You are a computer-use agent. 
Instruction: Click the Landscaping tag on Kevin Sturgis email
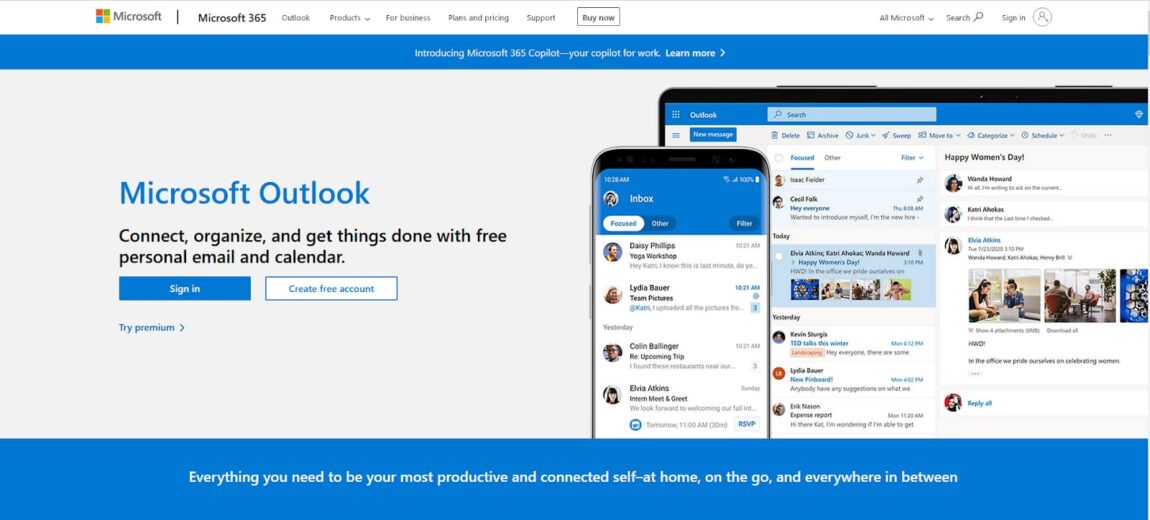click(807, 353)
